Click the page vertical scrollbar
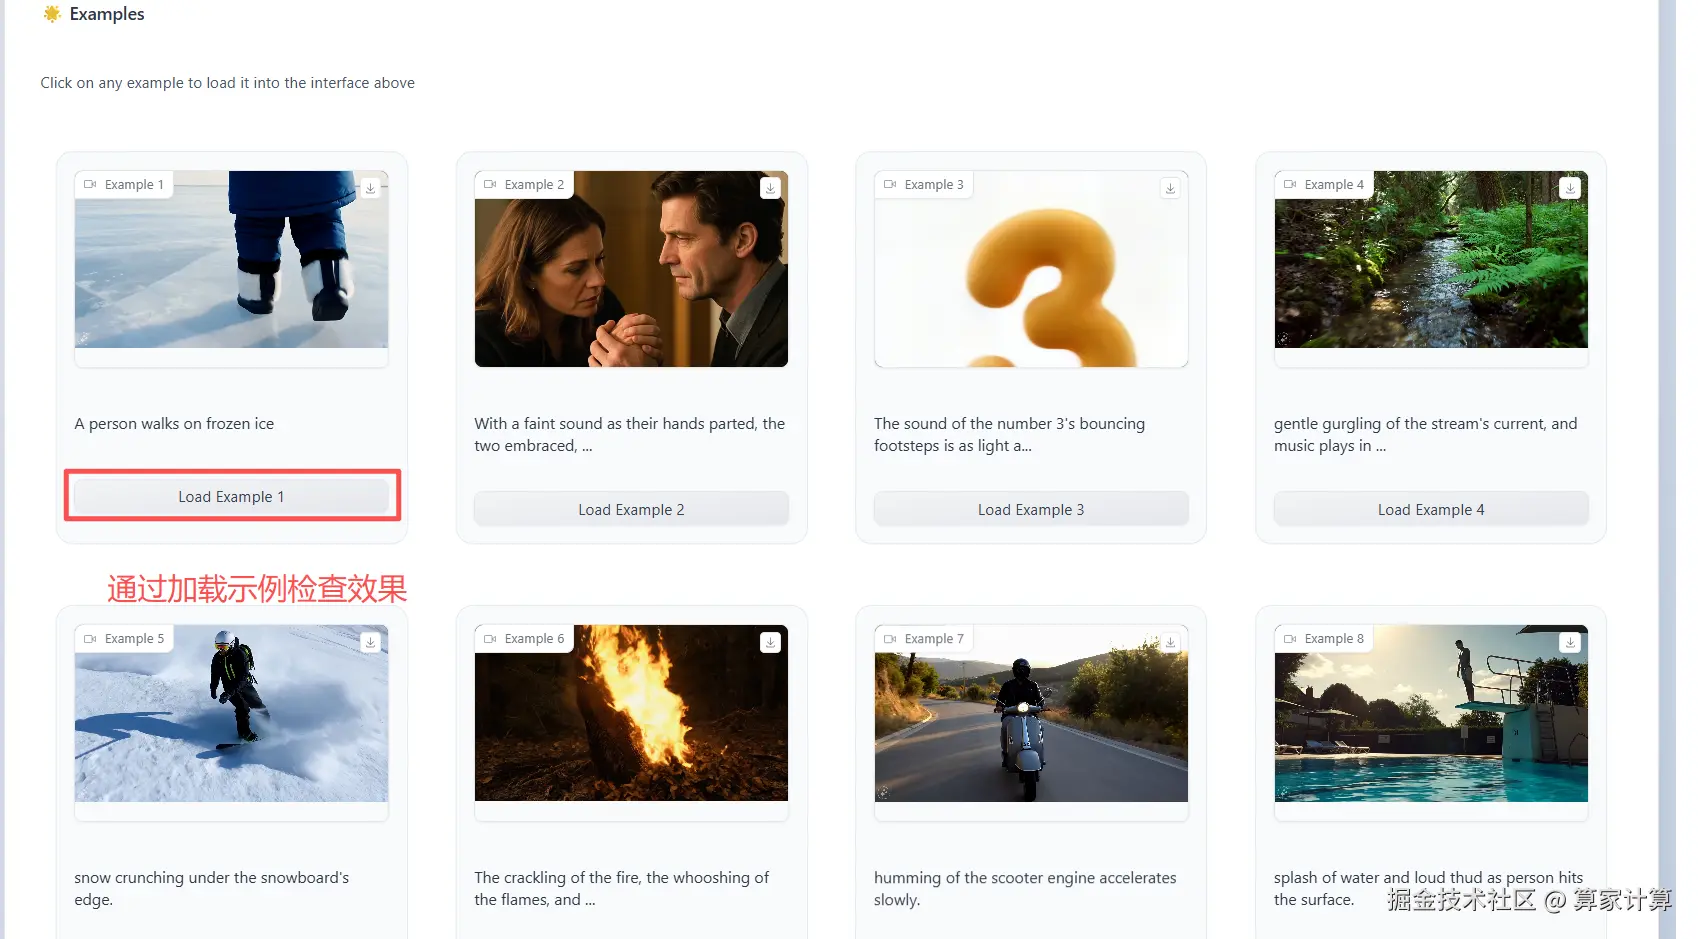1698x939 pixels. (1667, 470)
